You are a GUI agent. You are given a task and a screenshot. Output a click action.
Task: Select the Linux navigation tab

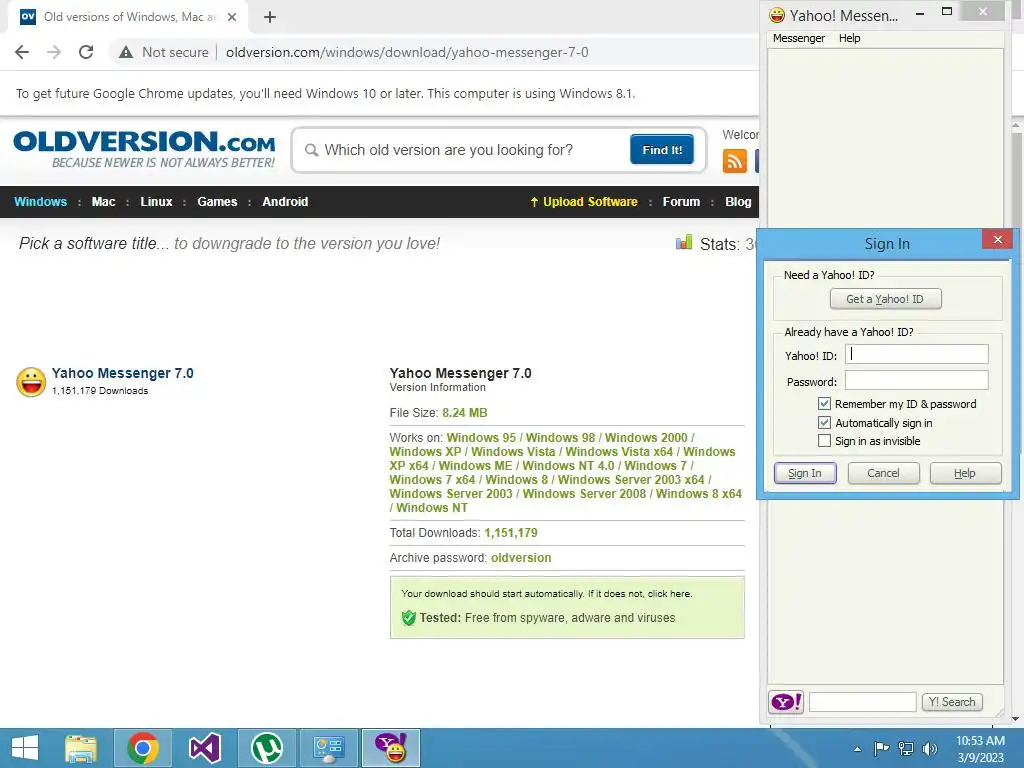(156, 202)
